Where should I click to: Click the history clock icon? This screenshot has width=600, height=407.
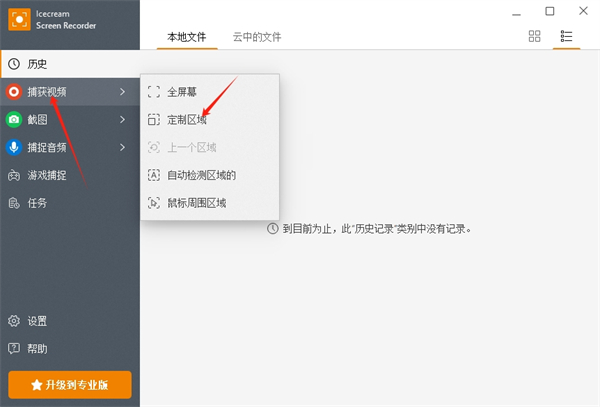(x=14, y=64)
